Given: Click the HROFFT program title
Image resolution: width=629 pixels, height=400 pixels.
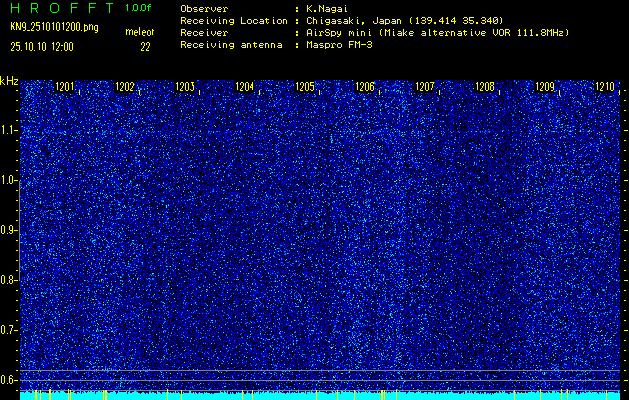Looking at the screenshot, I should pos(58,8).
